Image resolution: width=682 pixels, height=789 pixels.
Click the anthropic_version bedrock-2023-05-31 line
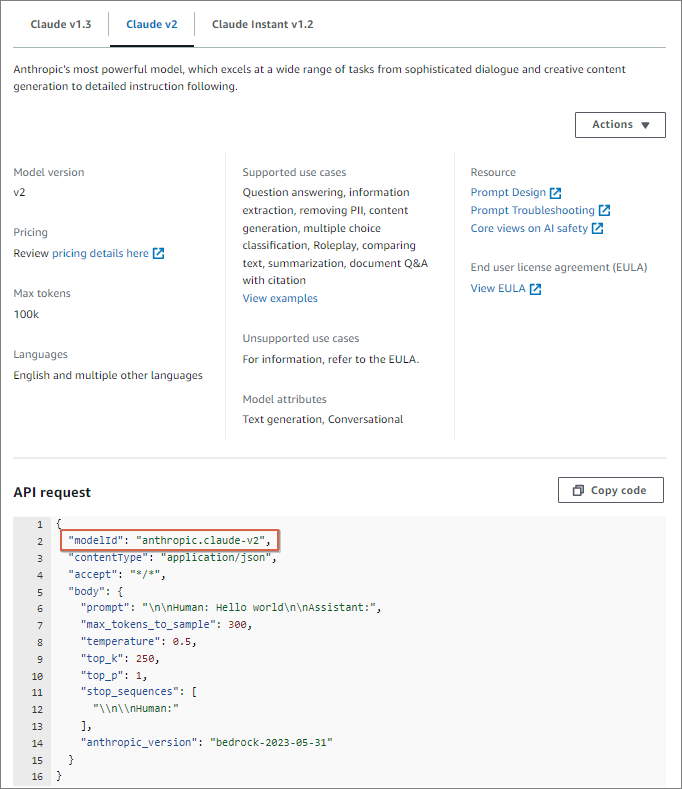click(206, 742)
